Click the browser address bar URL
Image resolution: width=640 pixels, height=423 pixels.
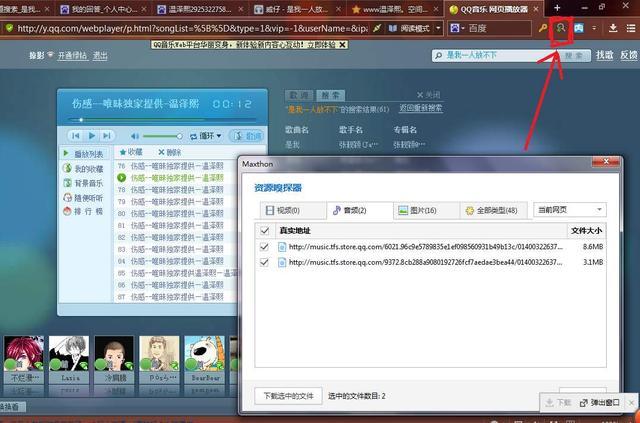click(x=192, y=28)
